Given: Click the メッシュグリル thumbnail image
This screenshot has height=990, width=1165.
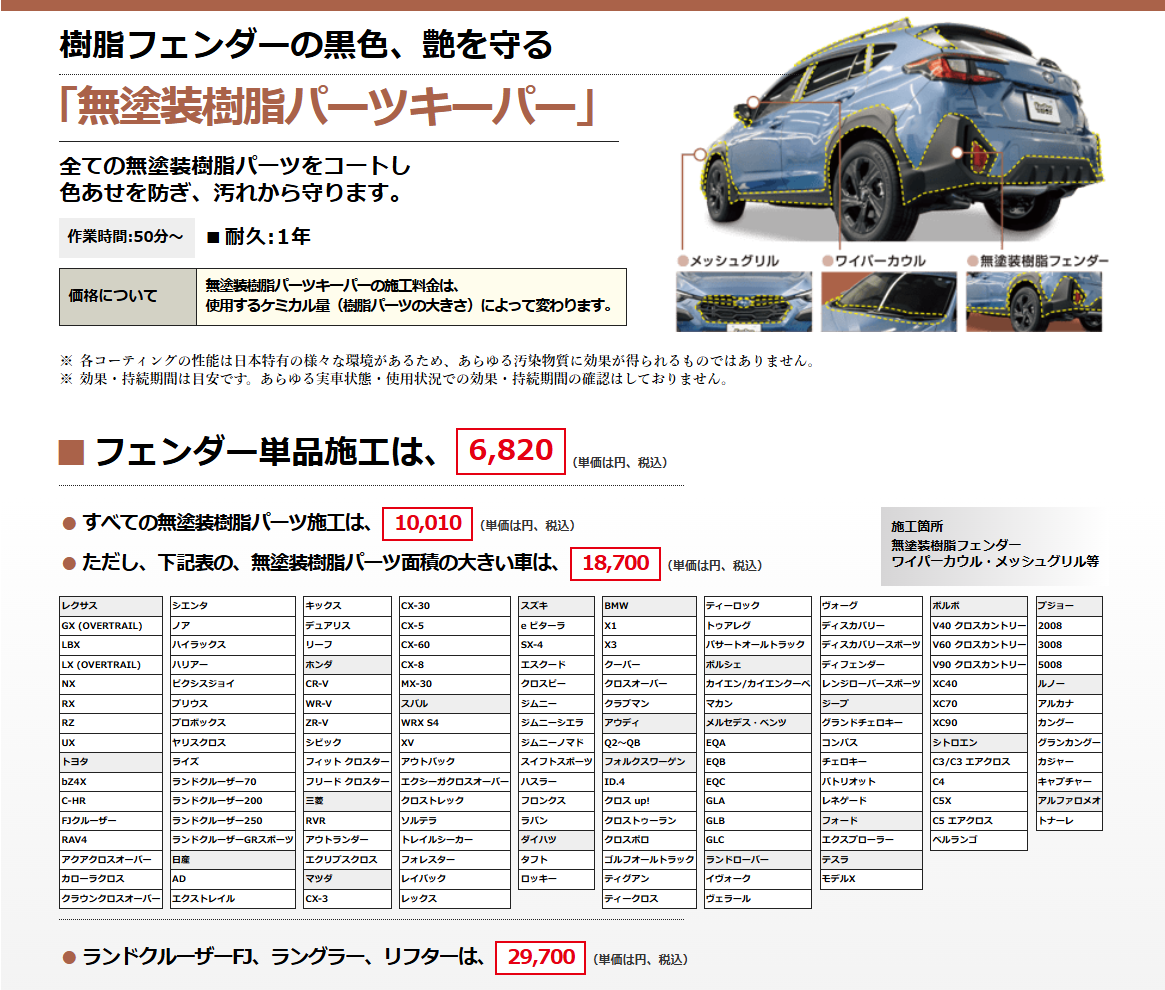Looking at the screenshot, I should tap(744, 301).
